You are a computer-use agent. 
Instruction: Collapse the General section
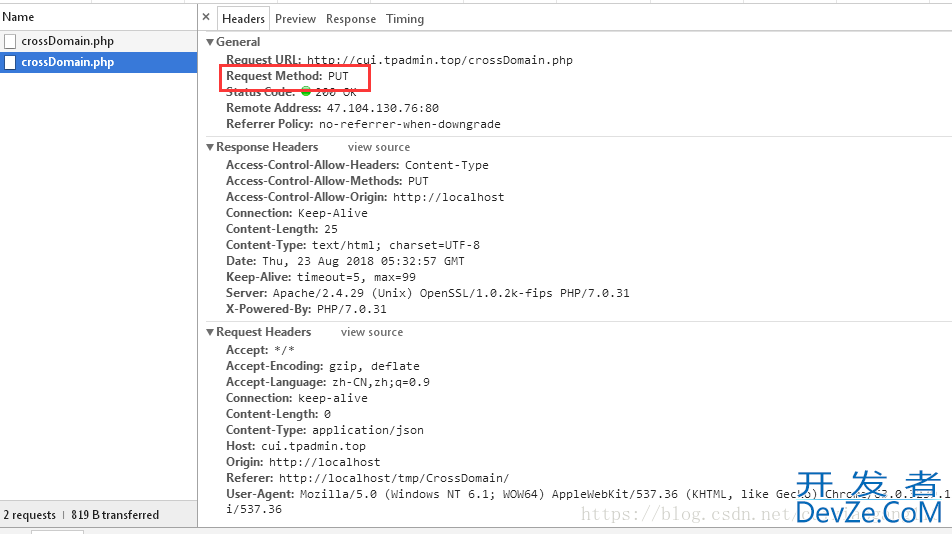[209, 42]
